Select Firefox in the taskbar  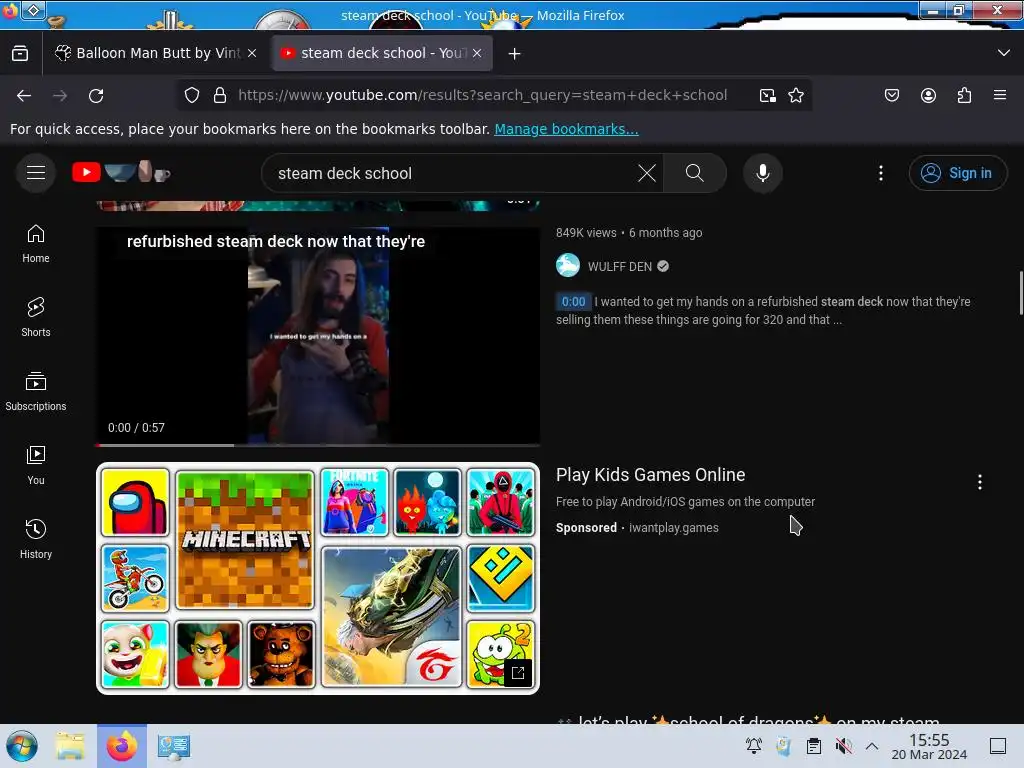122,746
